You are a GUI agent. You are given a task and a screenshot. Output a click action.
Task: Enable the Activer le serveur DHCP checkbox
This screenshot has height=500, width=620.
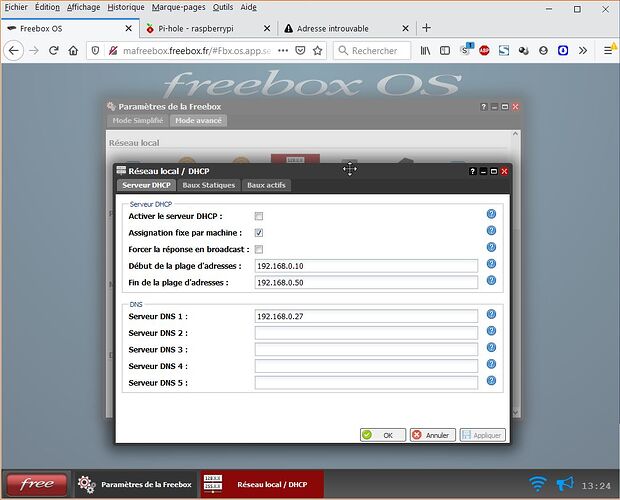point(259,216)
